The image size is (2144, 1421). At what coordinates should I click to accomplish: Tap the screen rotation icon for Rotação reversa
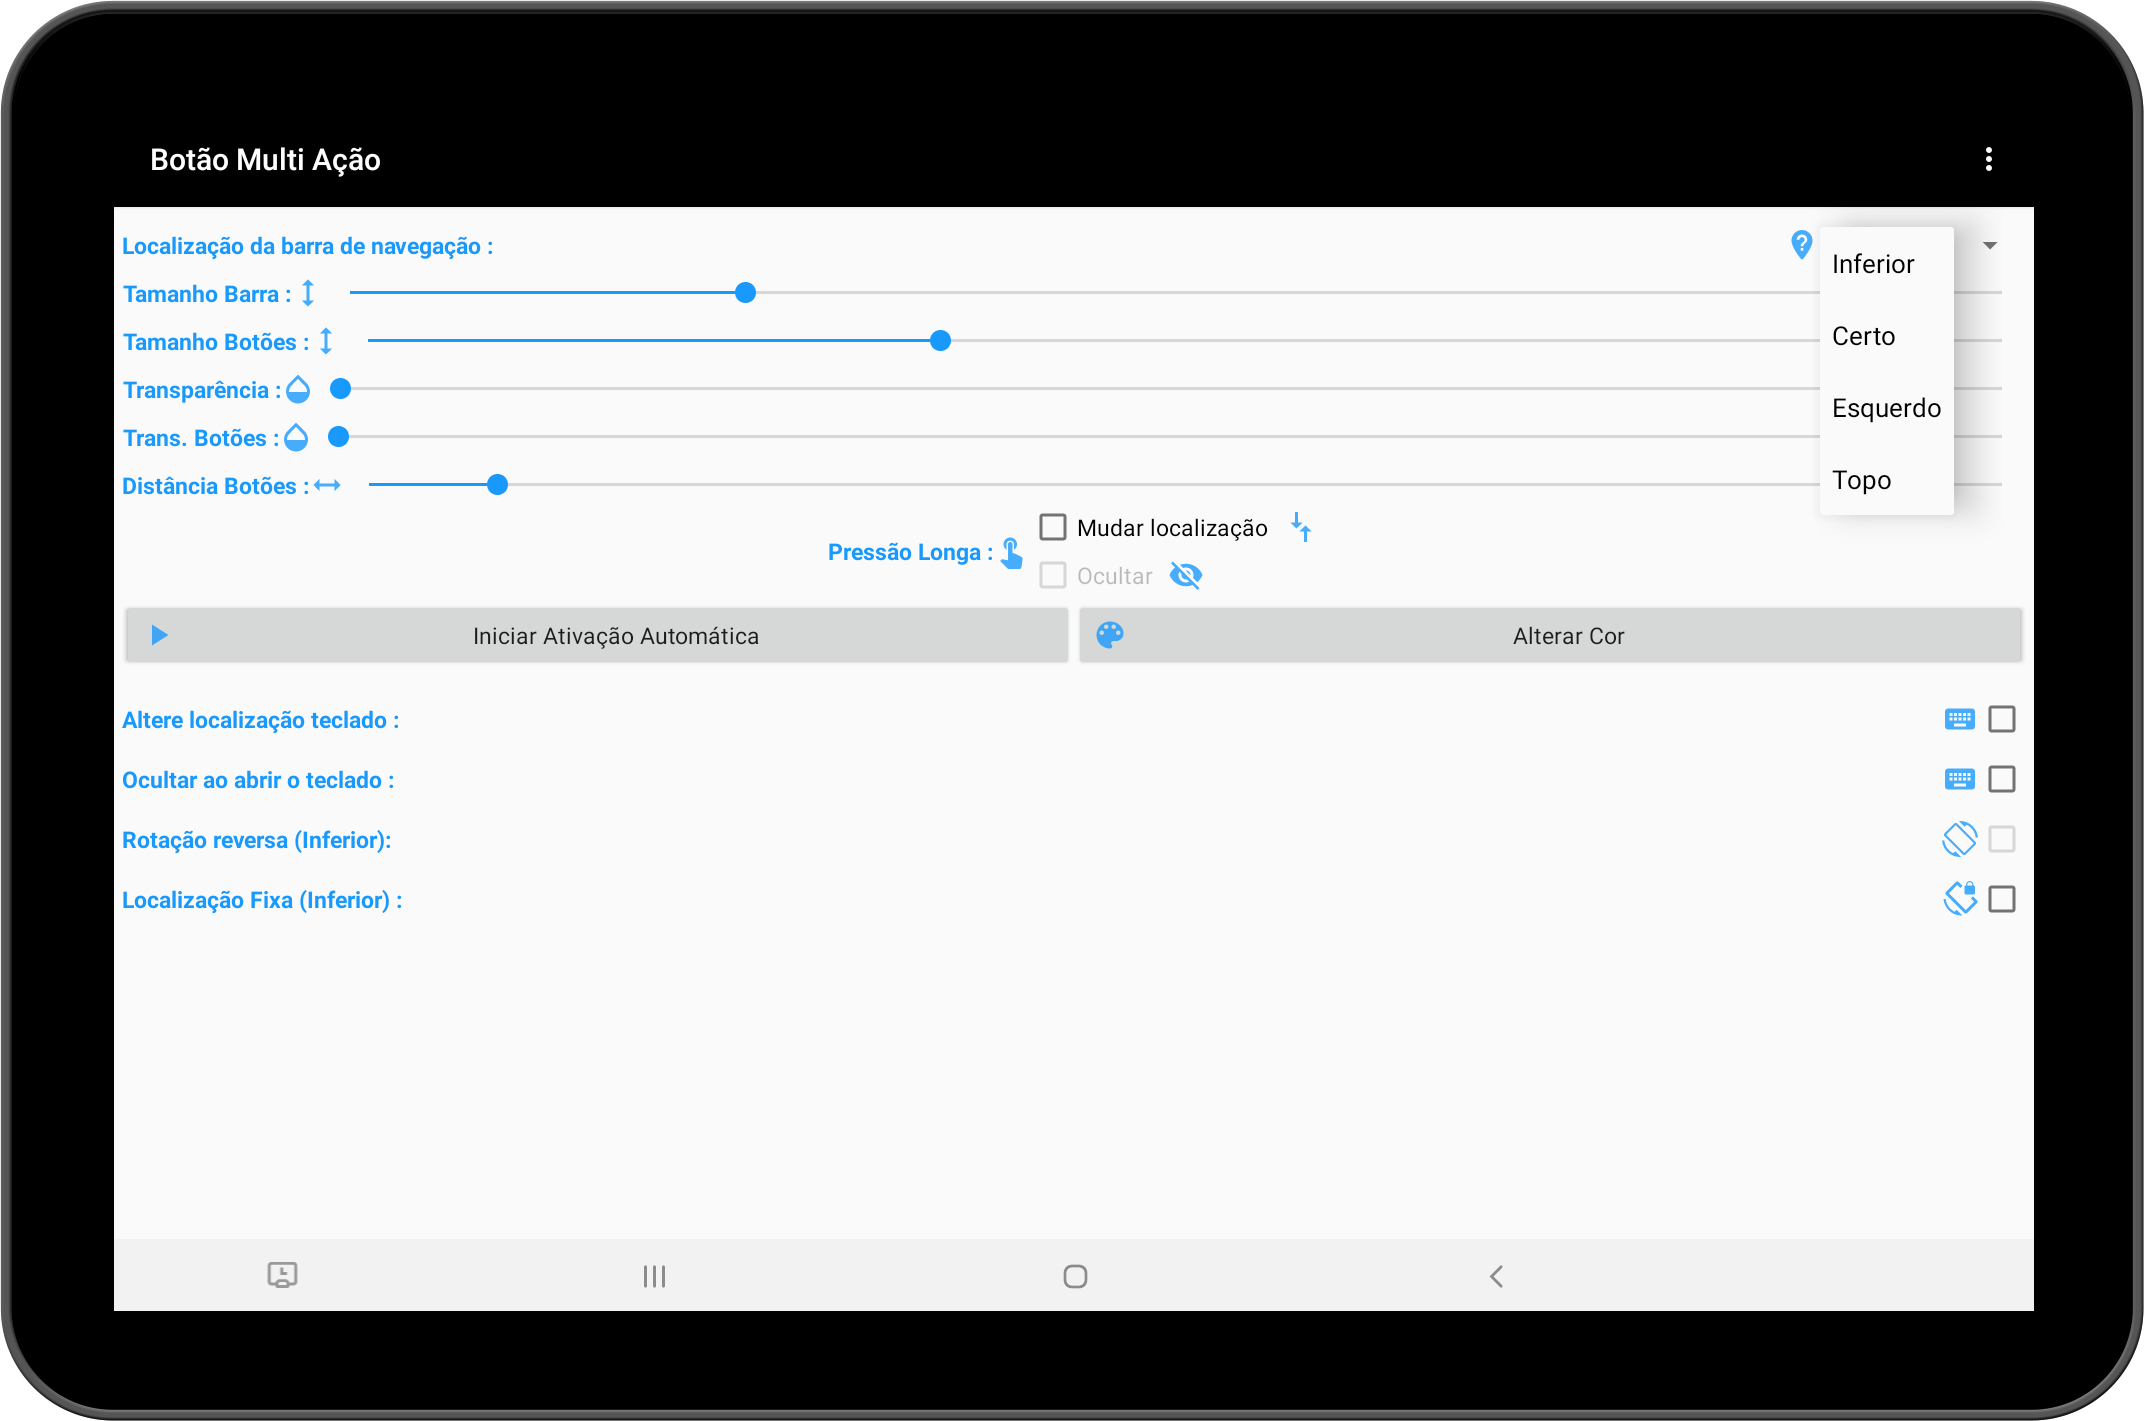click(x=1959, y=839)
